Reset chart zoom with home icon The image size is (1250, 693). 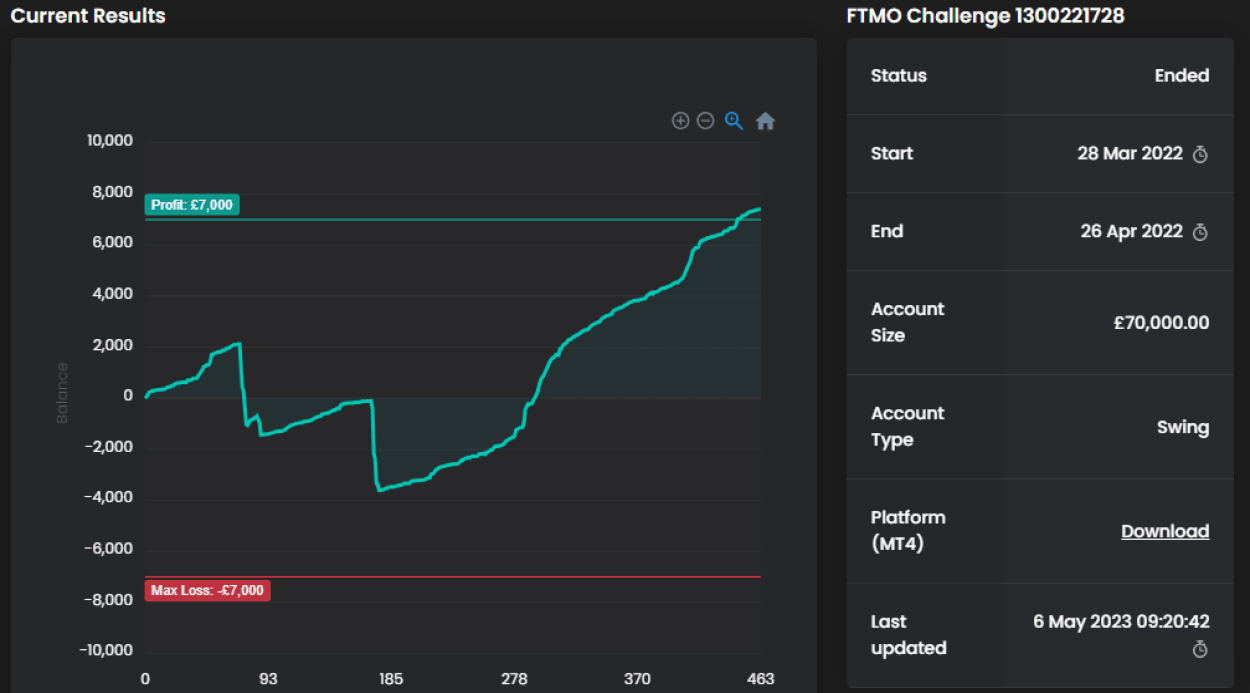[765, 121]
